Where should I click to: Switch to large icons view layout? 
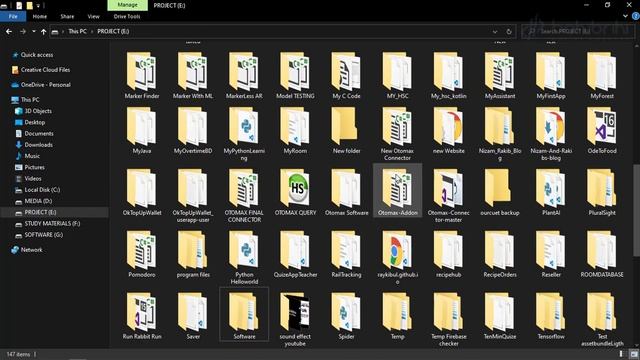pos(633,354)
